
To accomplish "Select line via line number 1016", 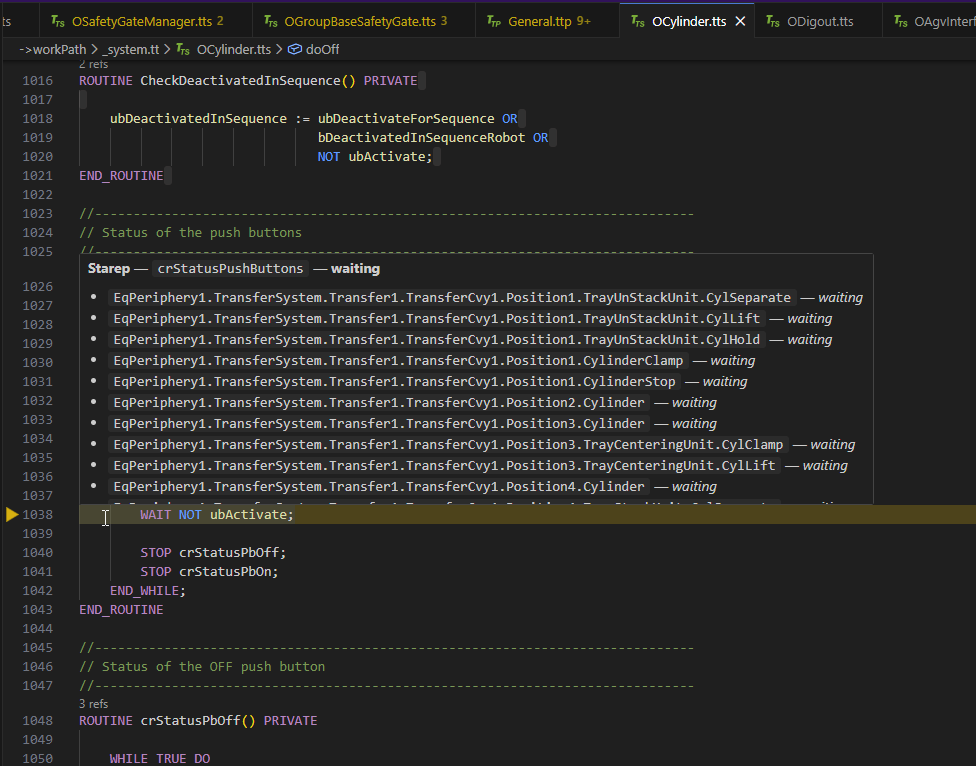I will [x=37, y=80].
